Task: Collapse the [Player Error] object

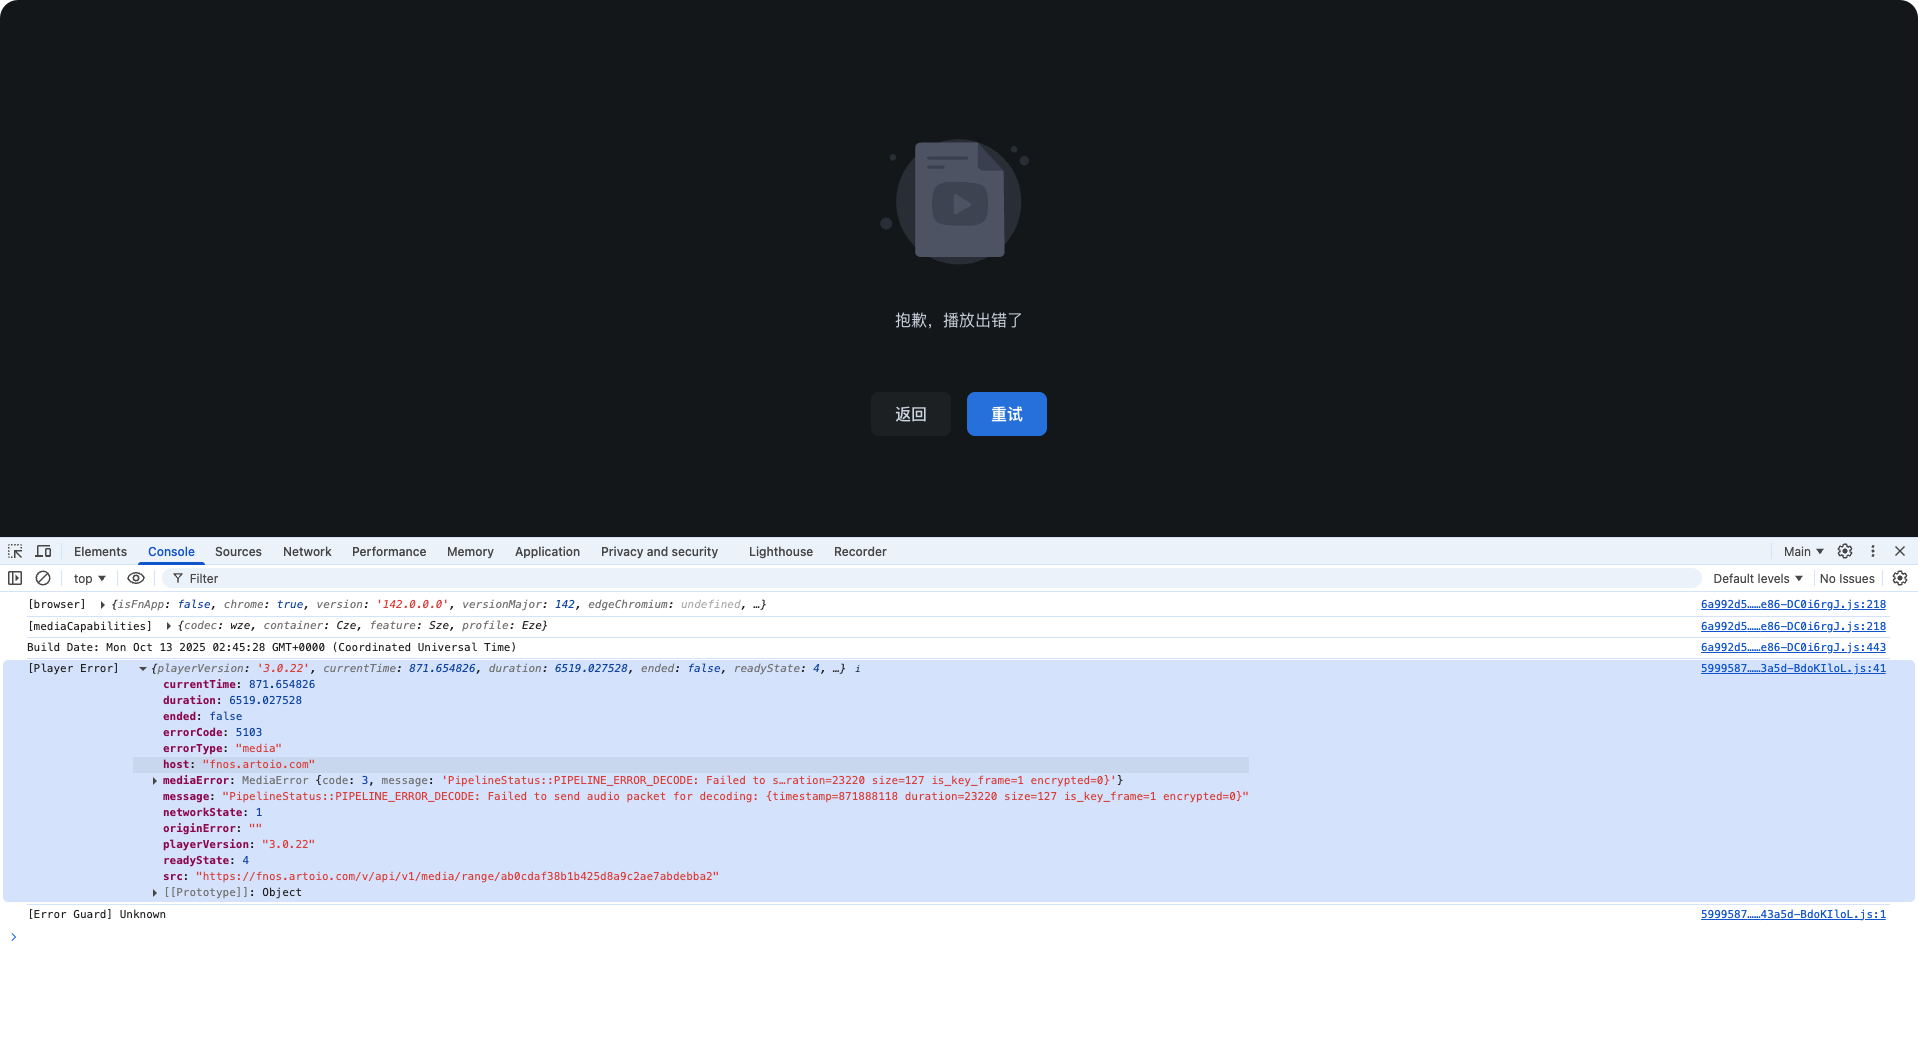Action: point(142,669)
